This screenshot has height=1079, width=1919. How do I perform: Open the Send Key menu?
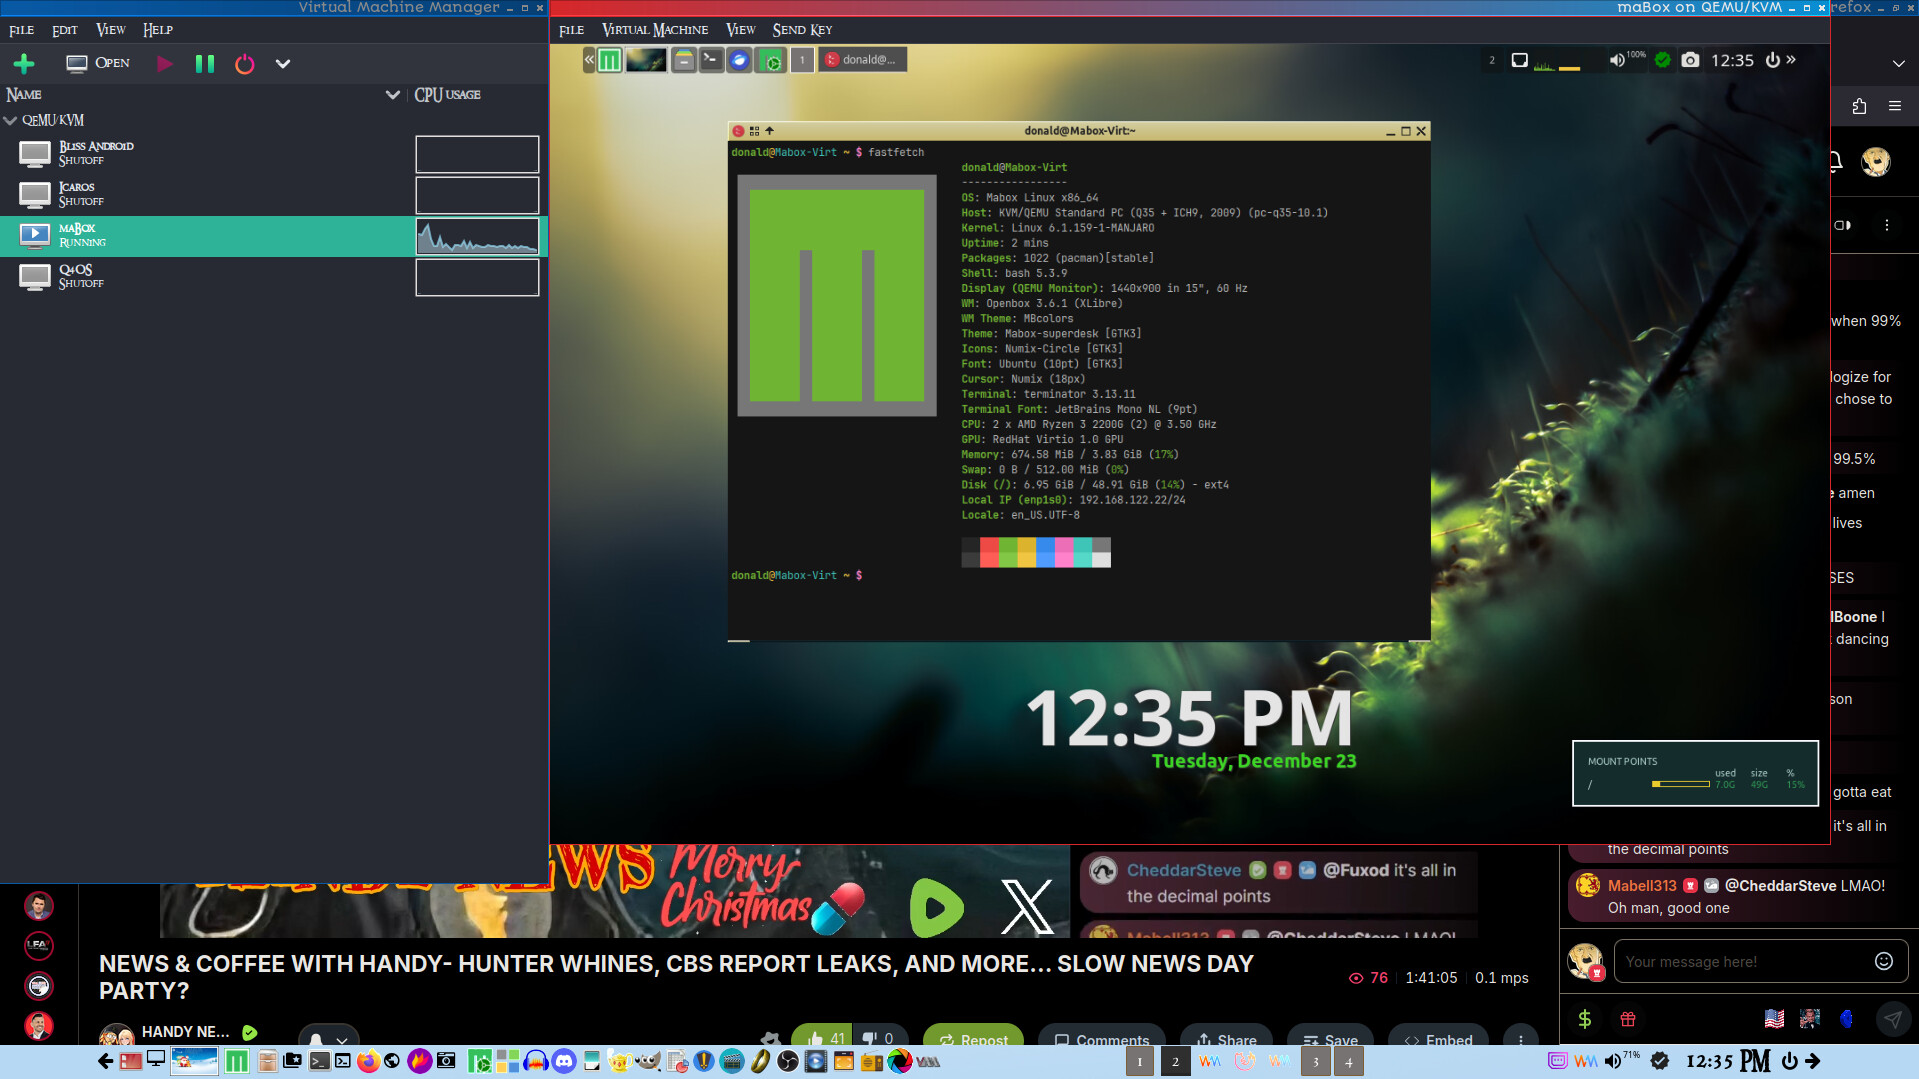802,30
